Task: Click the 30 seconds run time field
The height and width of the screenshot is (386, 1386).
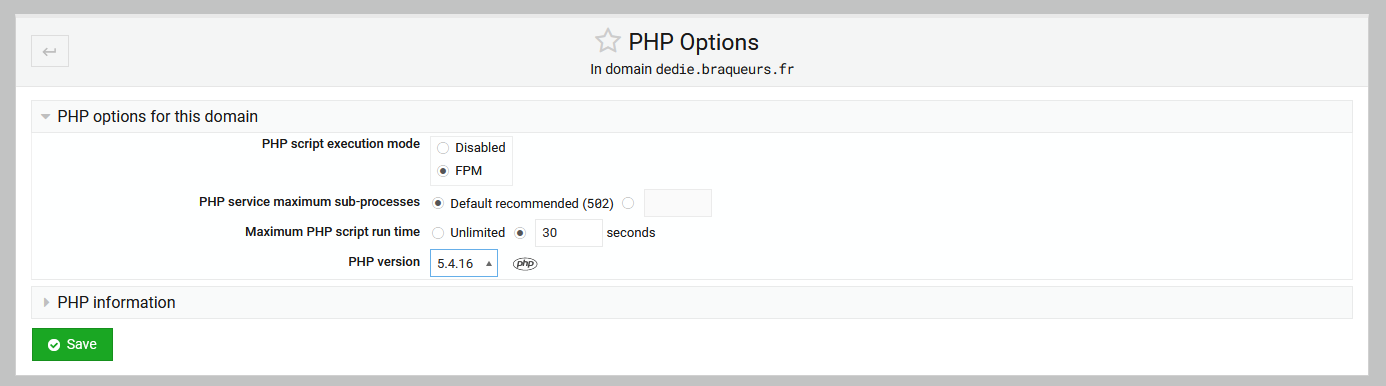Action: 569,233
